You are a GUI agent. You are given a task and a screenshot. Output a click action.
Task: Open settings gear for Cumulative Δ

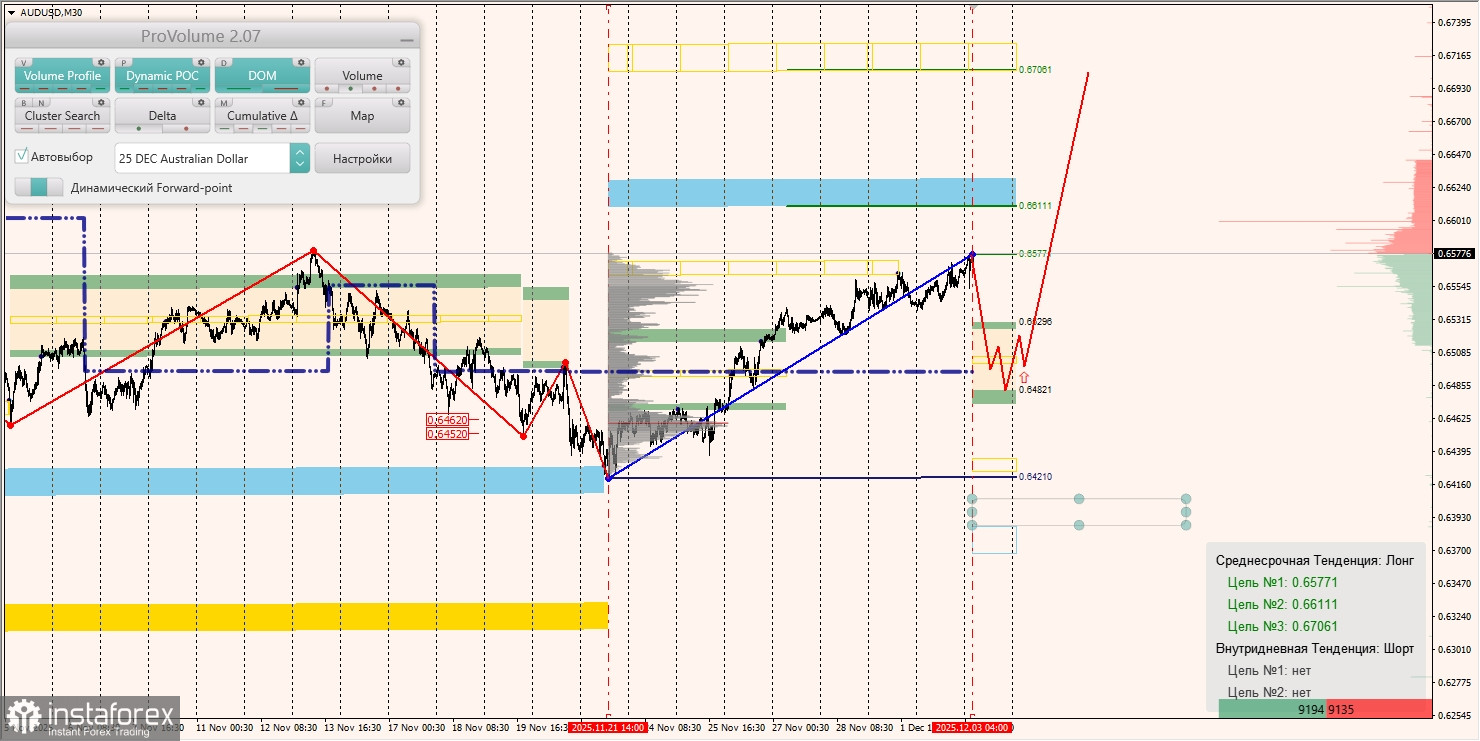point(301,102)
